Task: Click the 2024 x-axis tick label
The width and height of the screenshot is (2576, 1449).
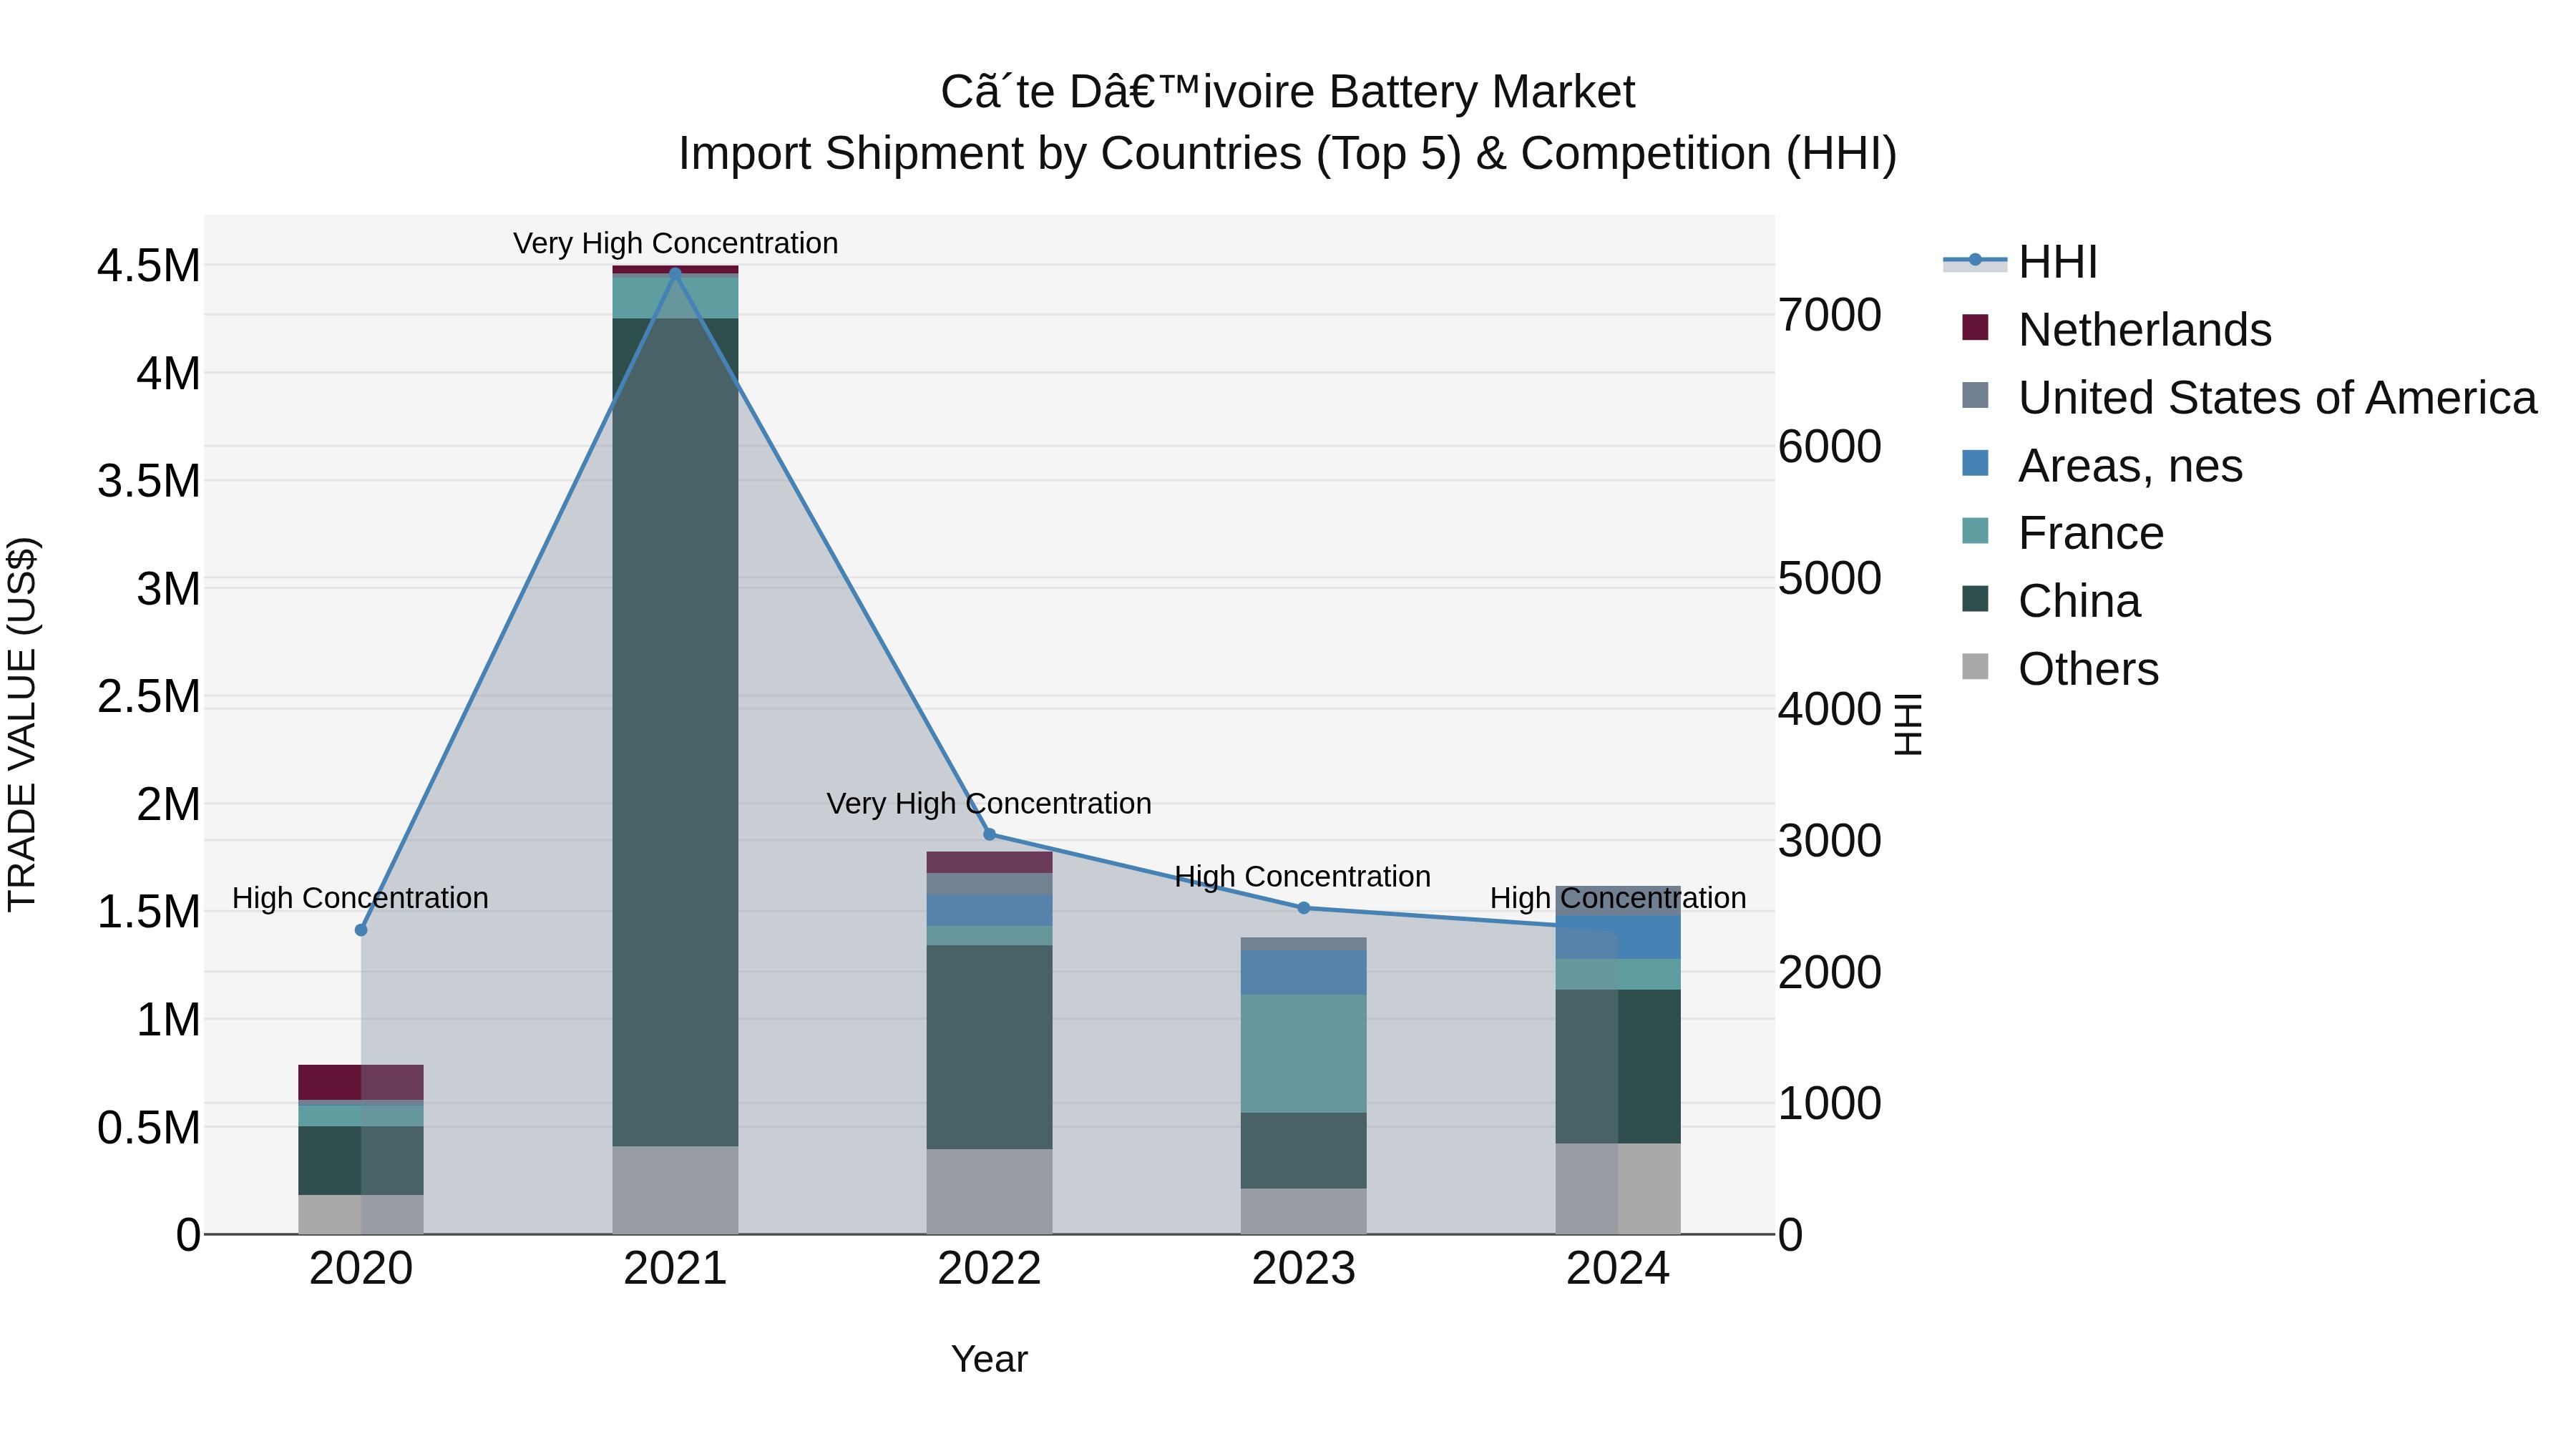Action: [x=1617, y=1269]
